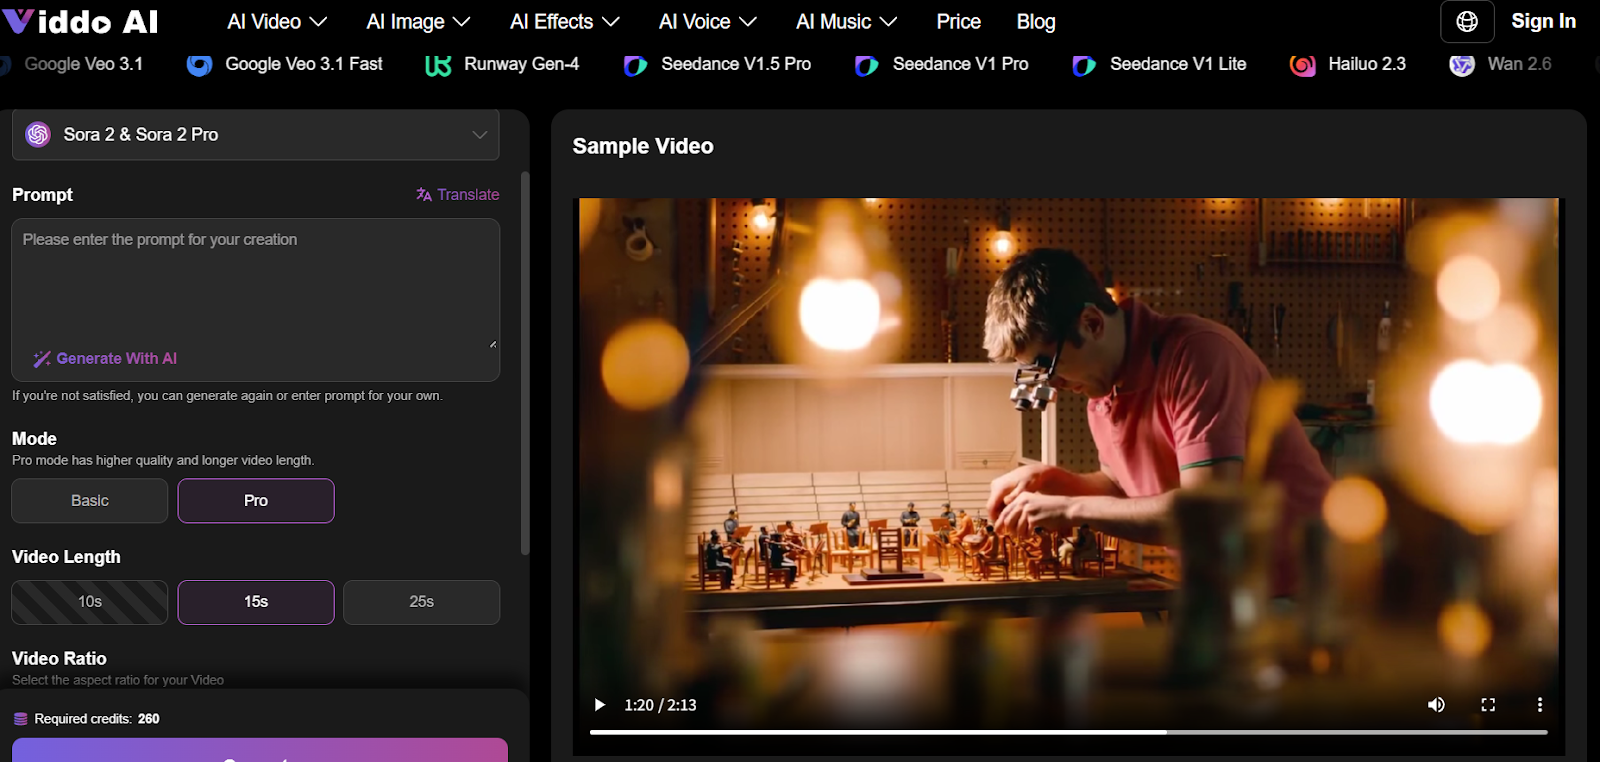This screenshot has height=762, width=1600.
Task: Play the sample video
Action: [600, 705]
